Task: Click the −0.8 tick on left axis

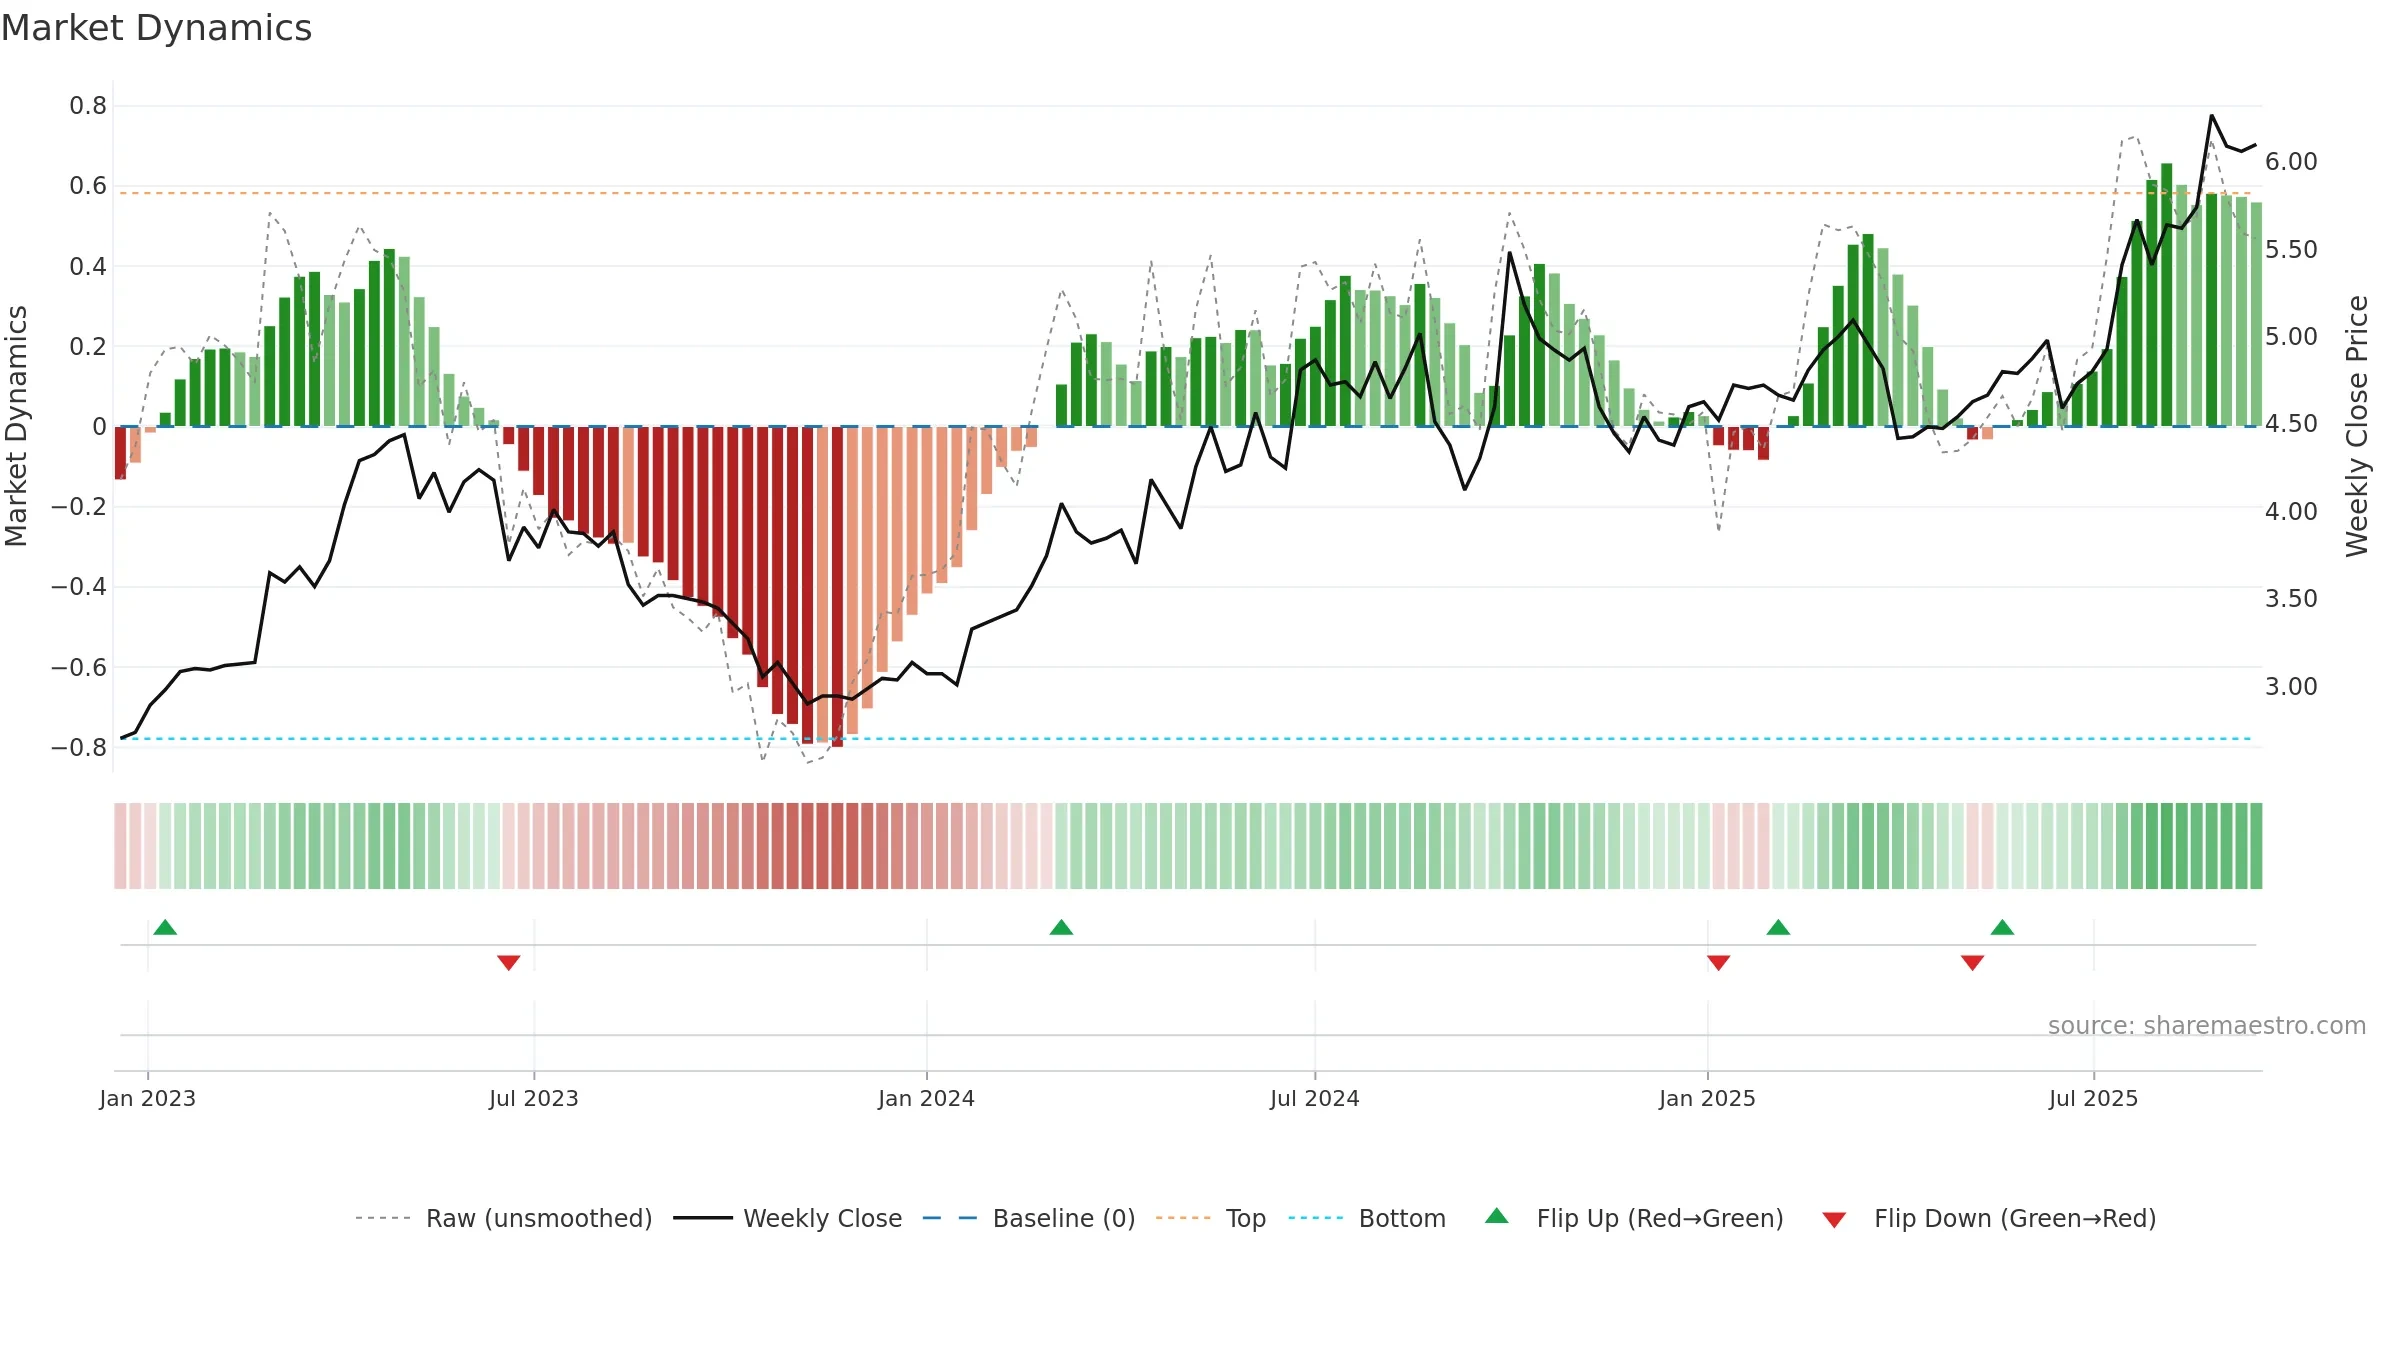Action: (79, 747)
